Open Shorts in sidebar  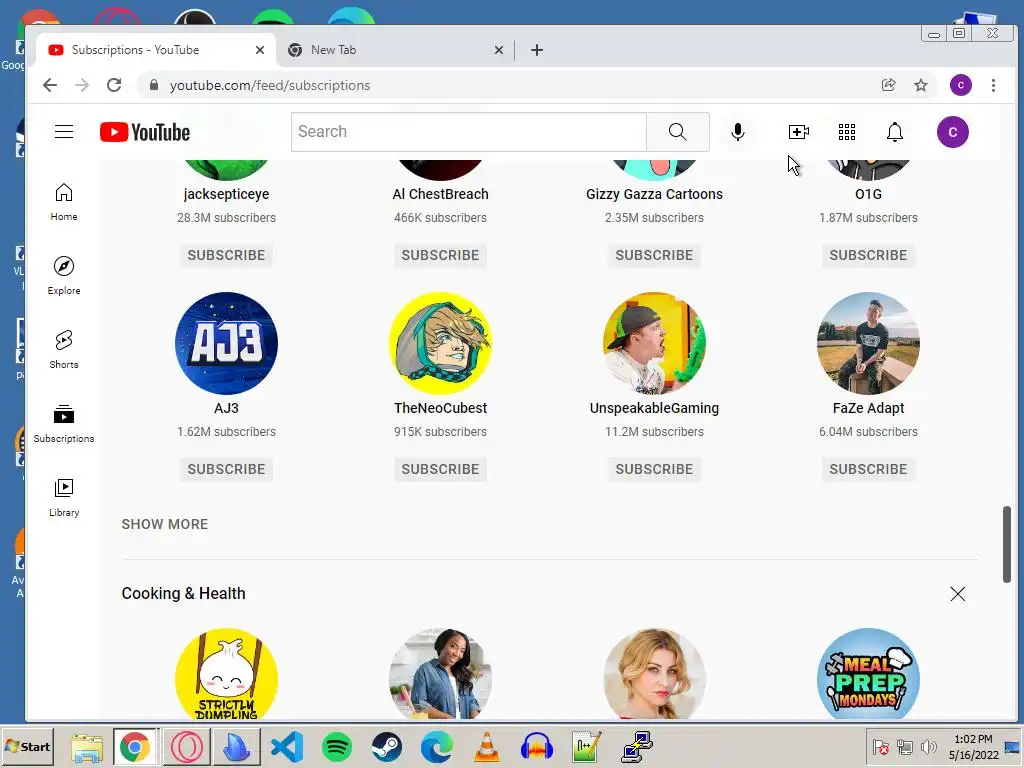coord(64,349)
